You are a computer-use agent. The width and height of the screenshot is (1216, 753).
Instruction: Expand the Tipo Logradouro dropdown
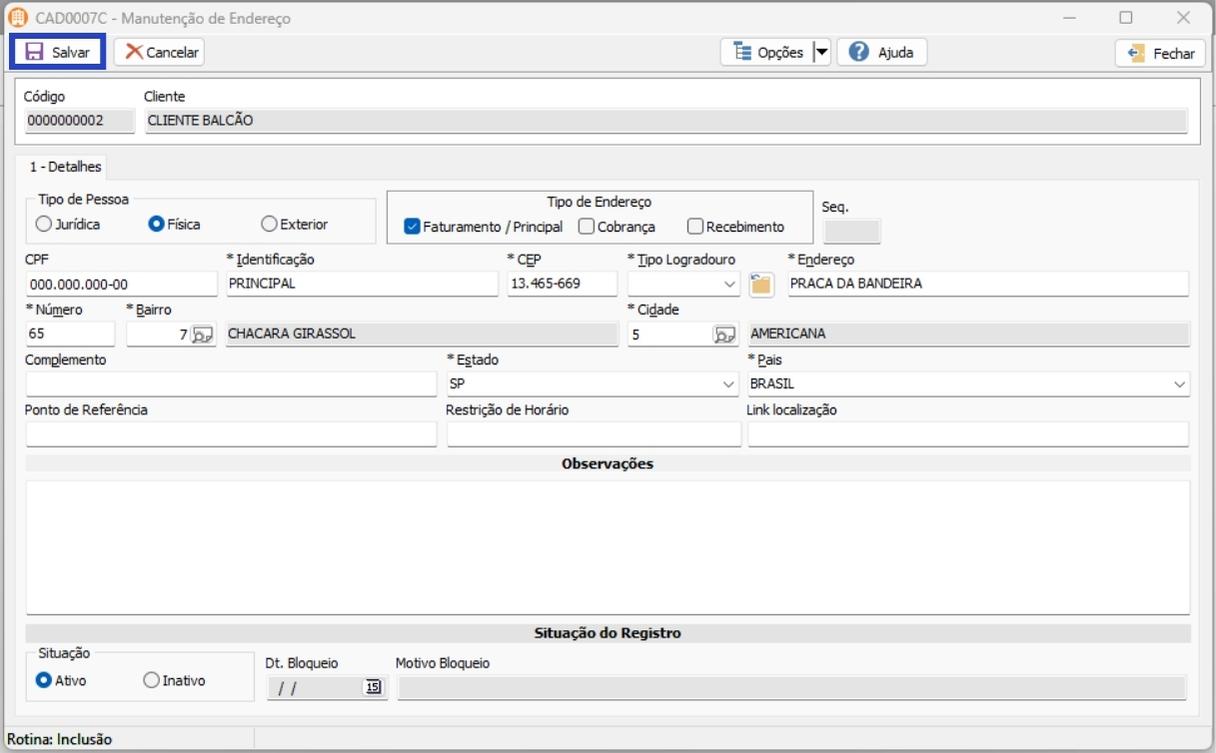(728, 284)
